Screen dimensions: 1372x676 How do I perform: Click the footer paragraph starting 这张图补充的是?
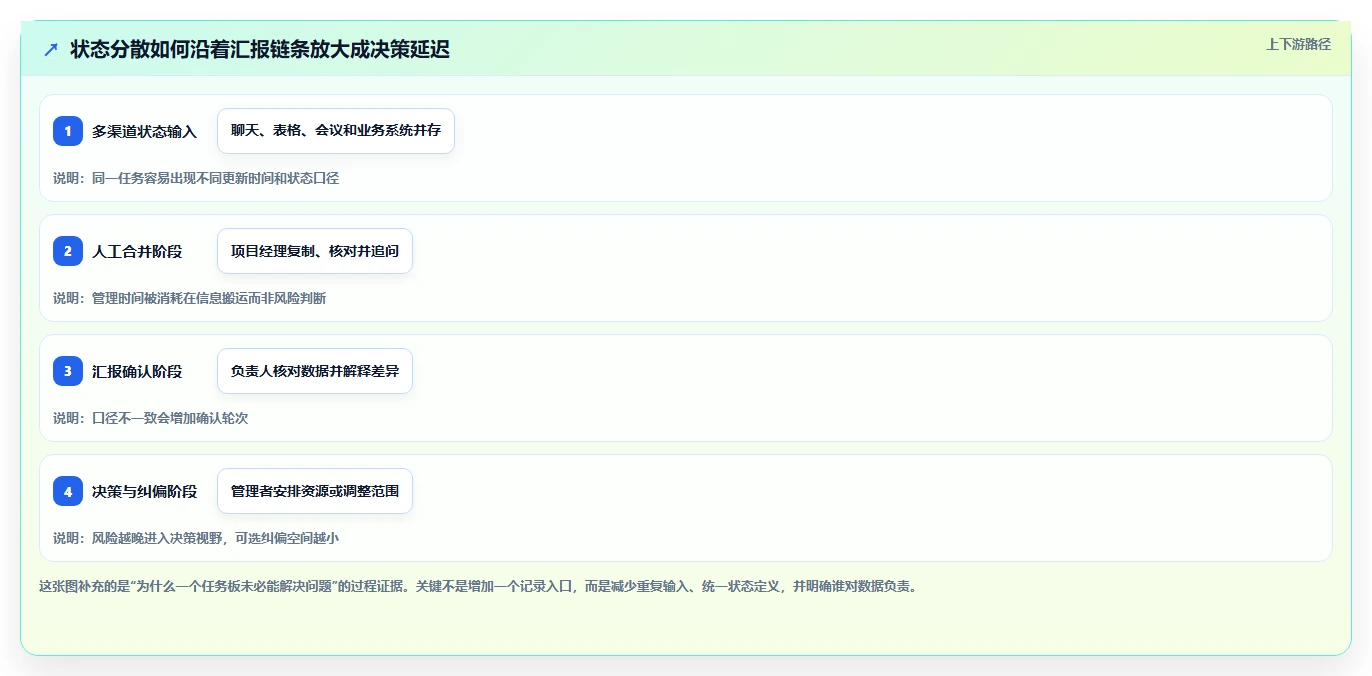(478, 586)
